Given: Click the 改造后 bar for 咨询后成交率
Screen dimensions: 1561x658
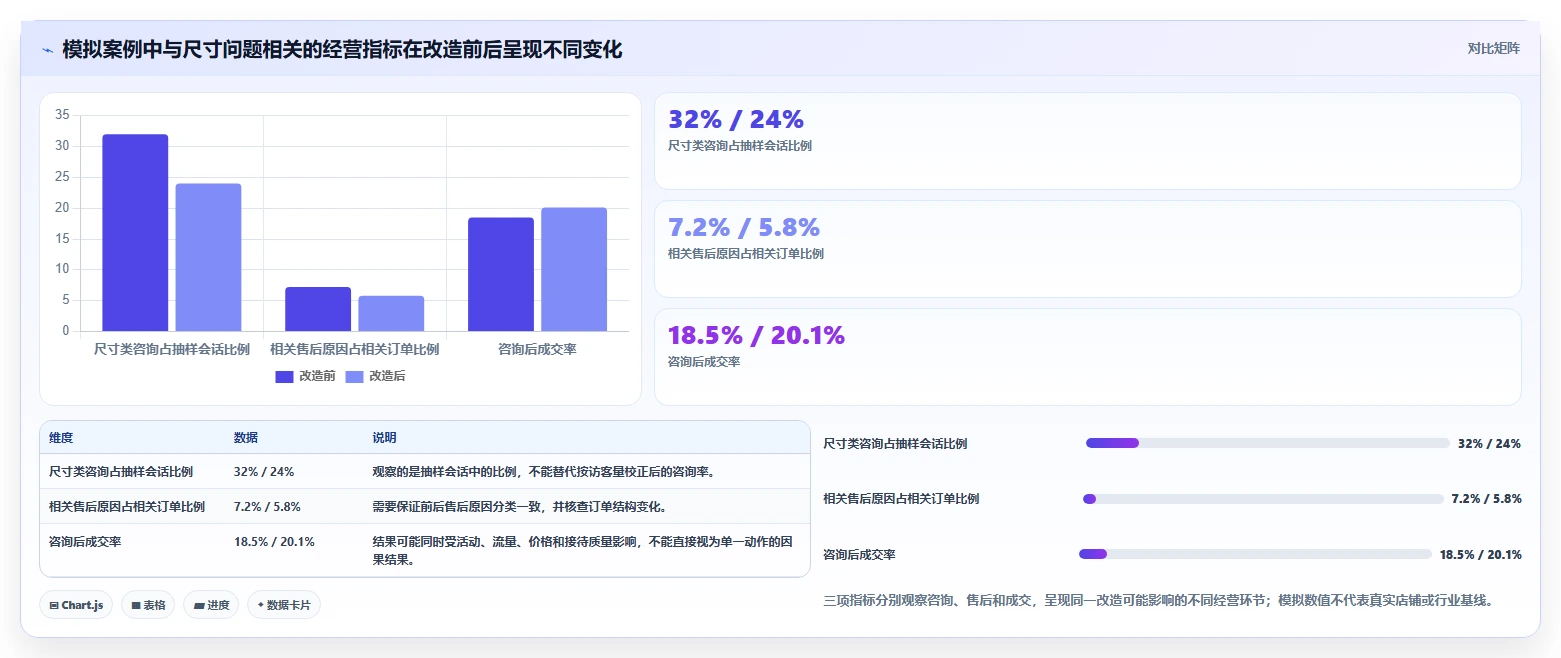Looking at the screenshot, I should point(574,269).
